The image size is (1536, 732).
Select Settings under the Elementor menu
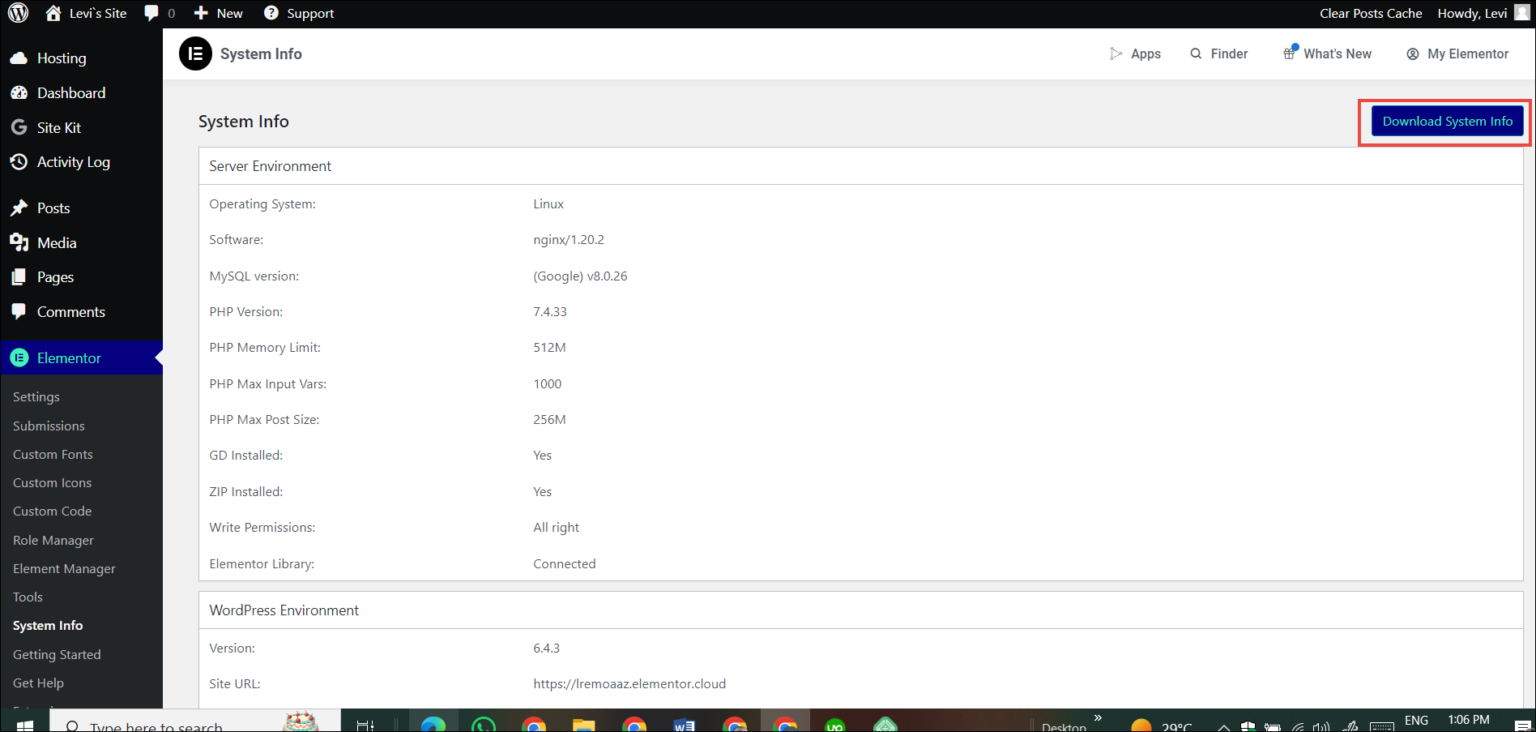coord(35,396)
